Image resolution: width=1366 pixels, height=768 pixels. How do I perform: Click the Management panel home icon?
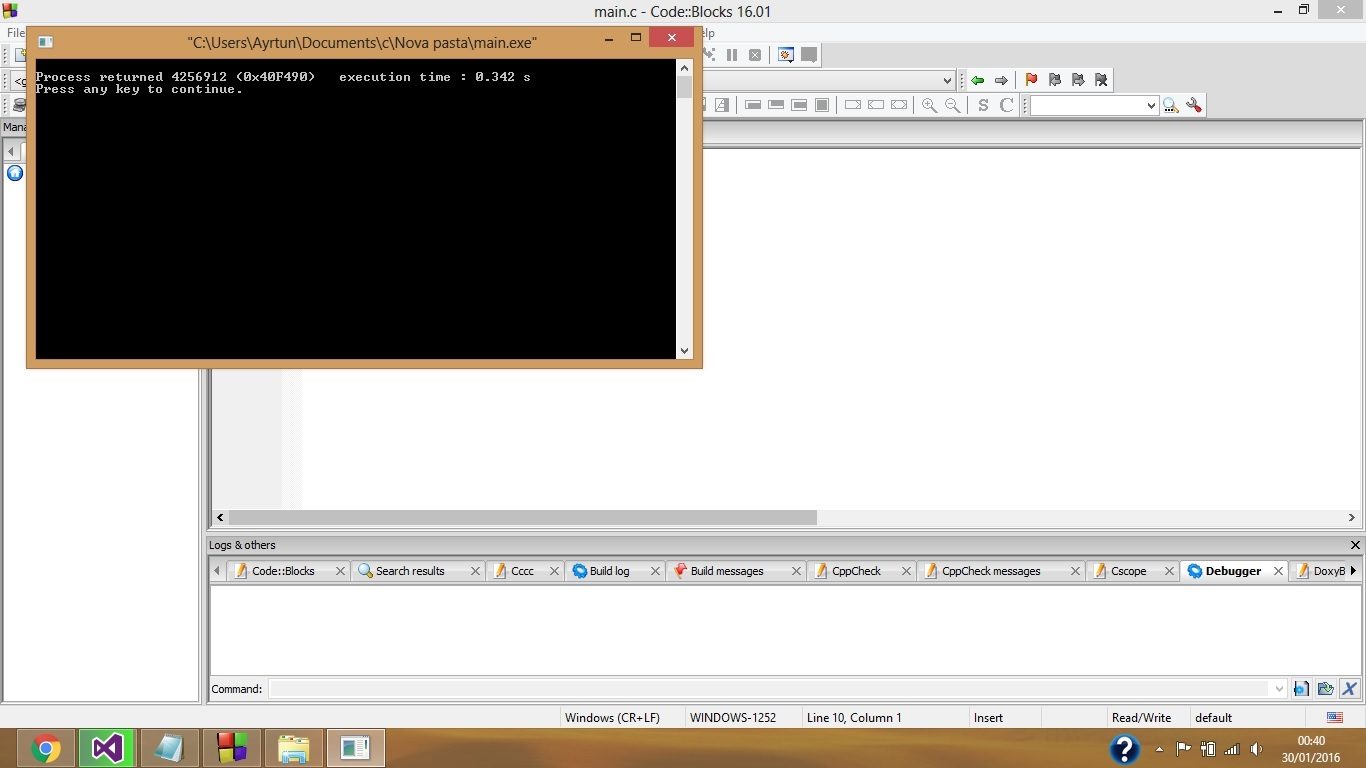(x=15, y=173)
